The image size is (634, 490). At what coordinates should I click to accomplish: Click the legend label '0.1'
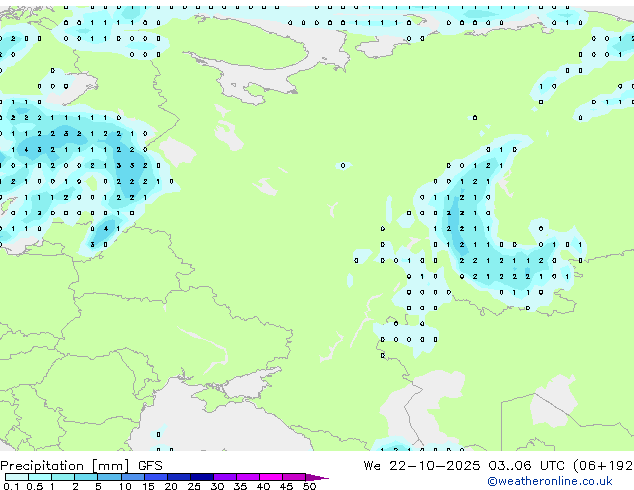tap(11, 486)
